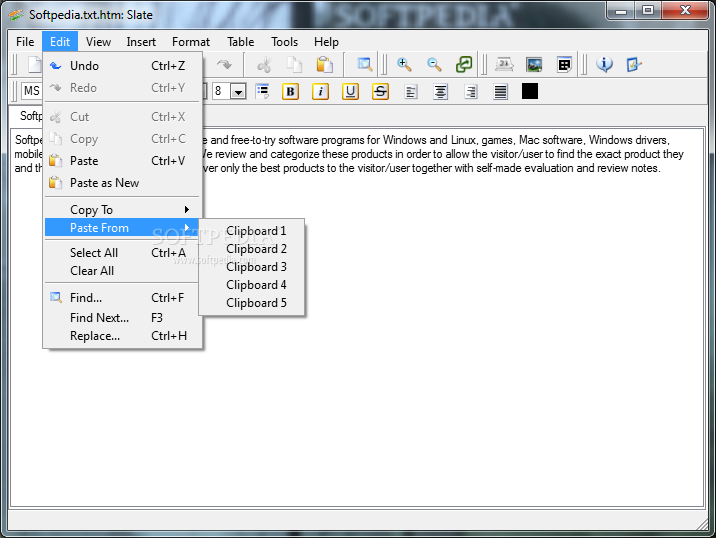Screen dimensions: 716x538
Task: Click the Copy toolbar icon
Action: pyautogui.click(x=294, y=65)
